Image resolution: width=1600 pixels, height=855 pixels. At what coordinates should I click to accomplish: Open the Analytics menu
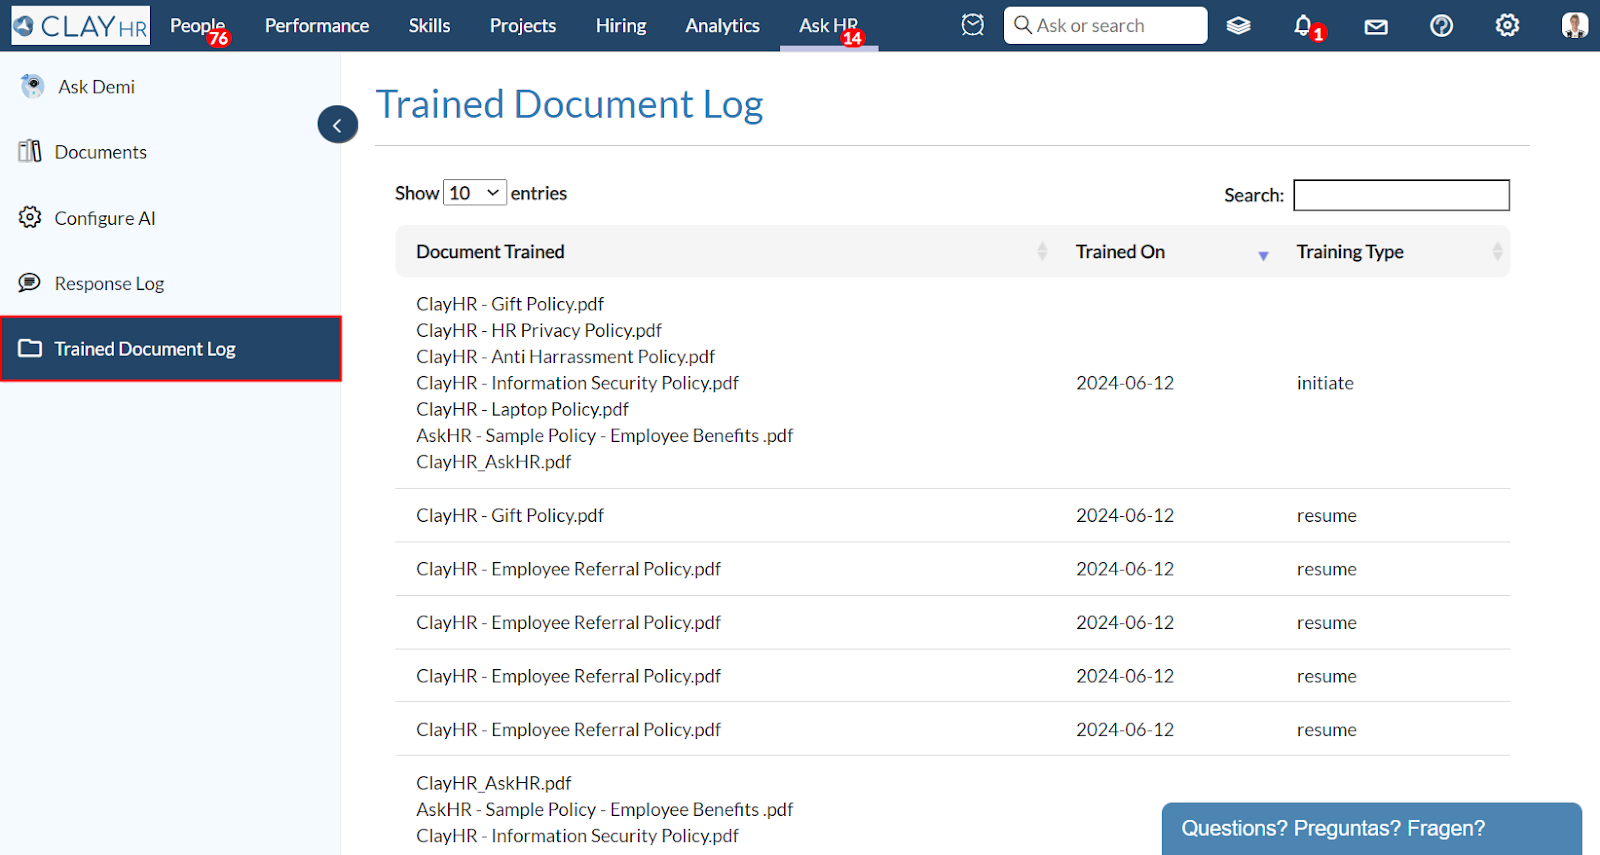tap(722, 25)
